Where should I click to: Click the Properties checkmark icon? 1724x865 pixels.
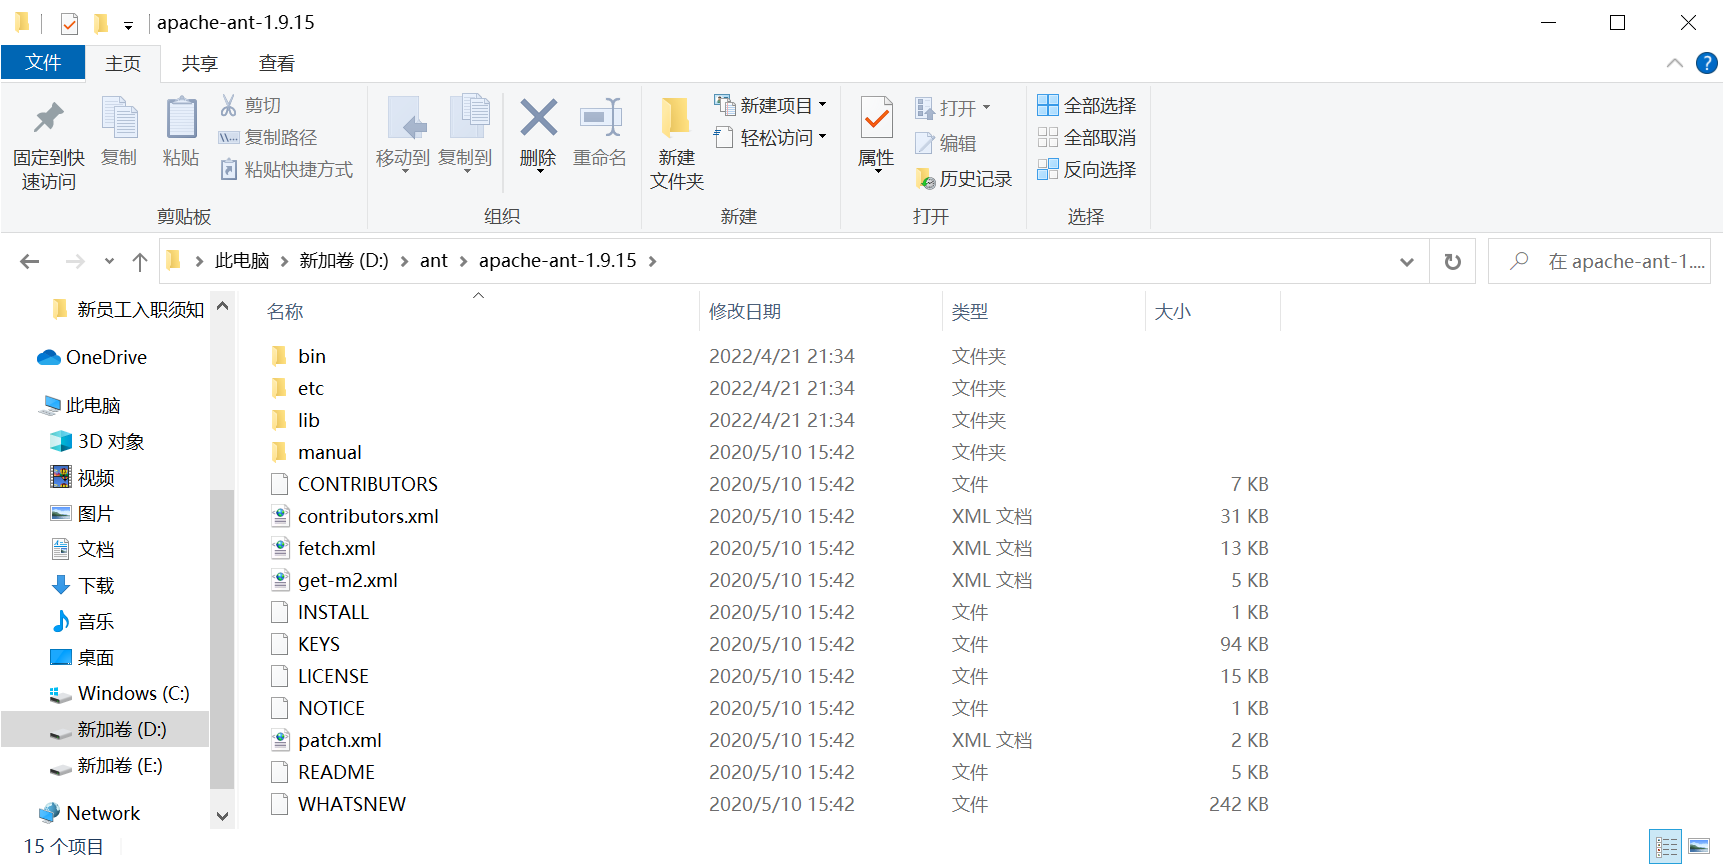click(x=877, y=118)
